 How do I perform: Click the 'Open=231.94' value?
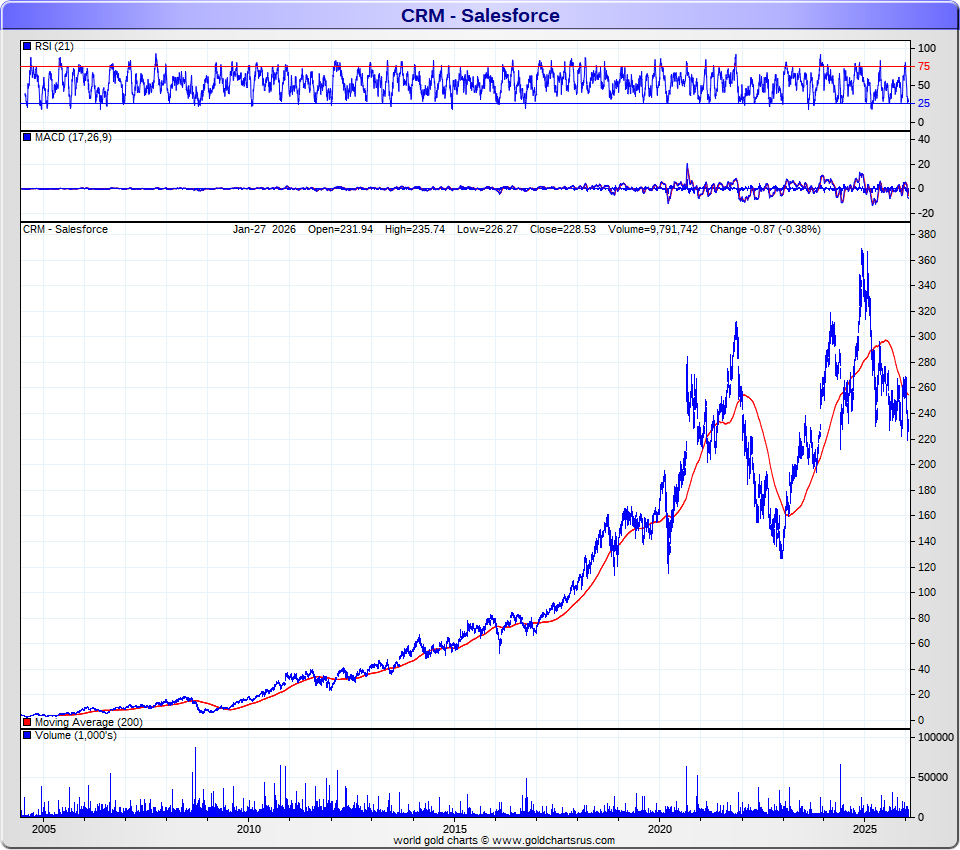coord(340,229)
